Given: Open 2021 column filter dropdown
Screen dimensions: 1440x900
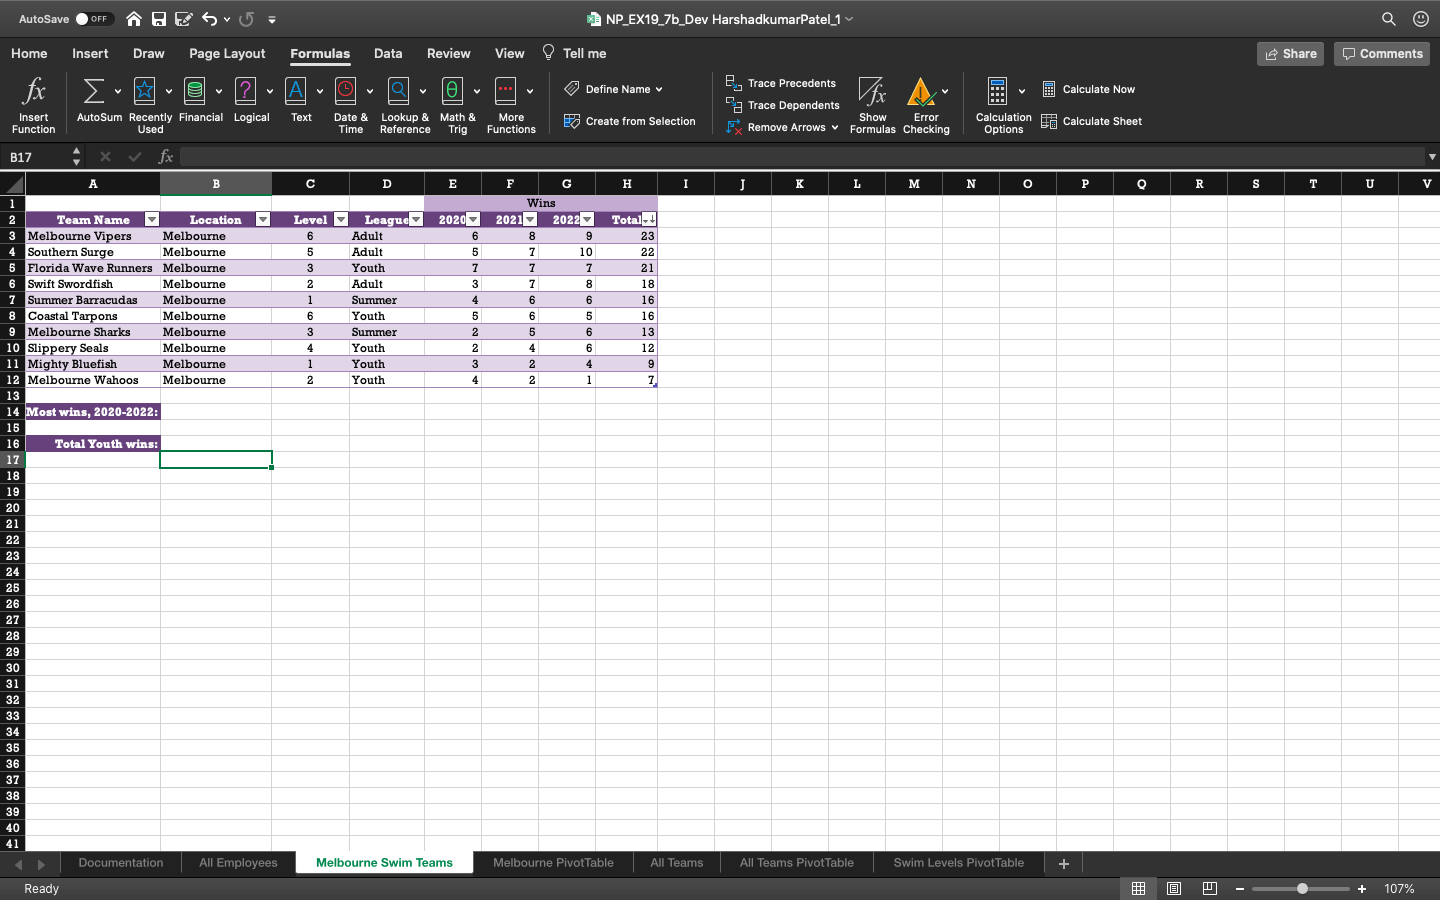Looking at the screenshot, I should (530, 220).
